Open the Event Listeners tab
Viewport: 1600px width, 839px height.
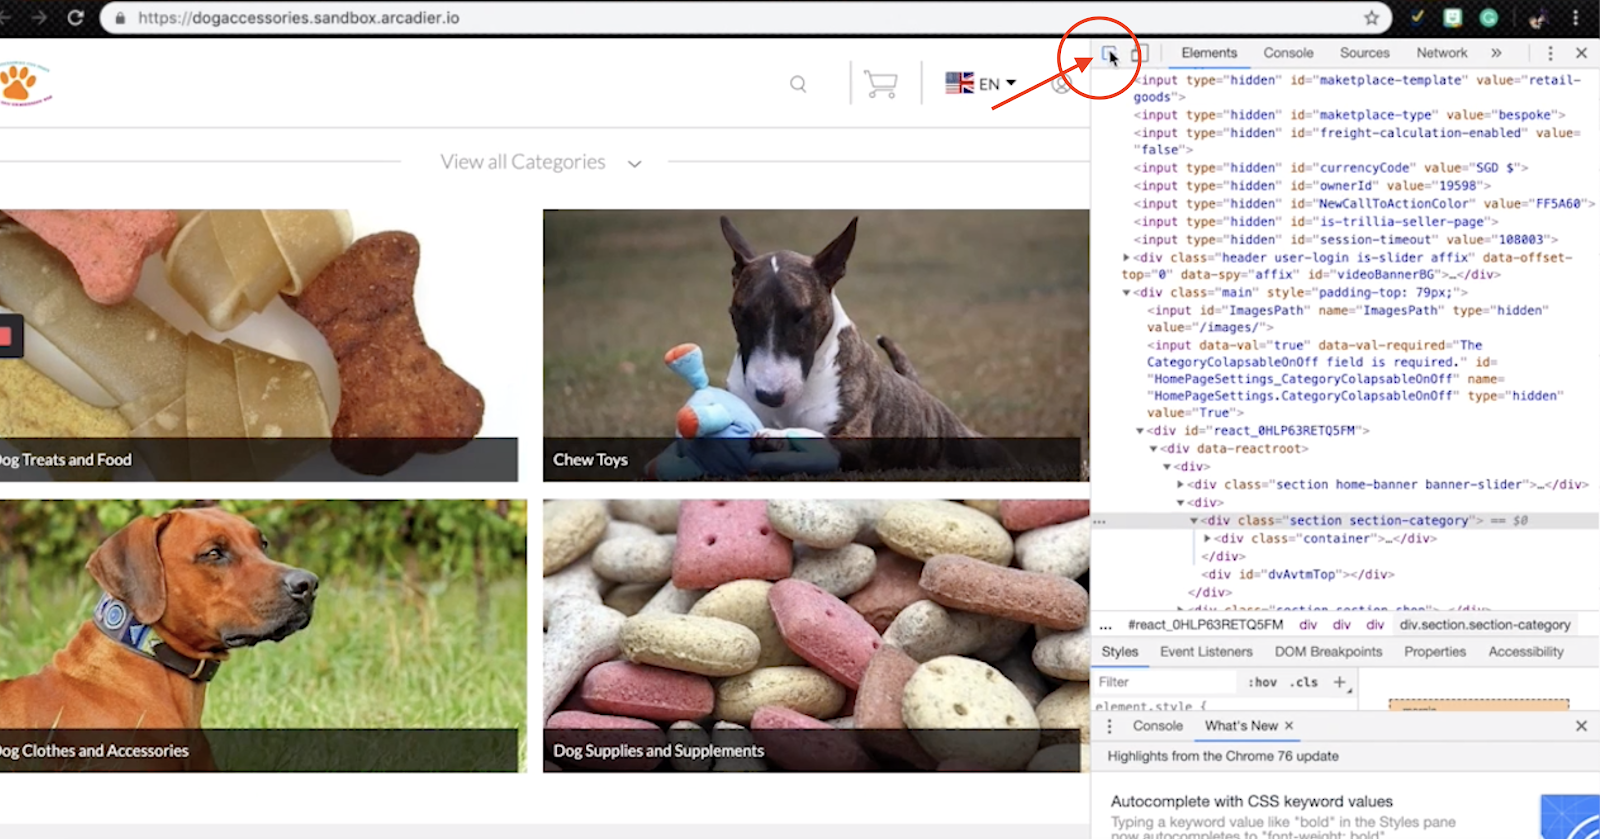1206,652
